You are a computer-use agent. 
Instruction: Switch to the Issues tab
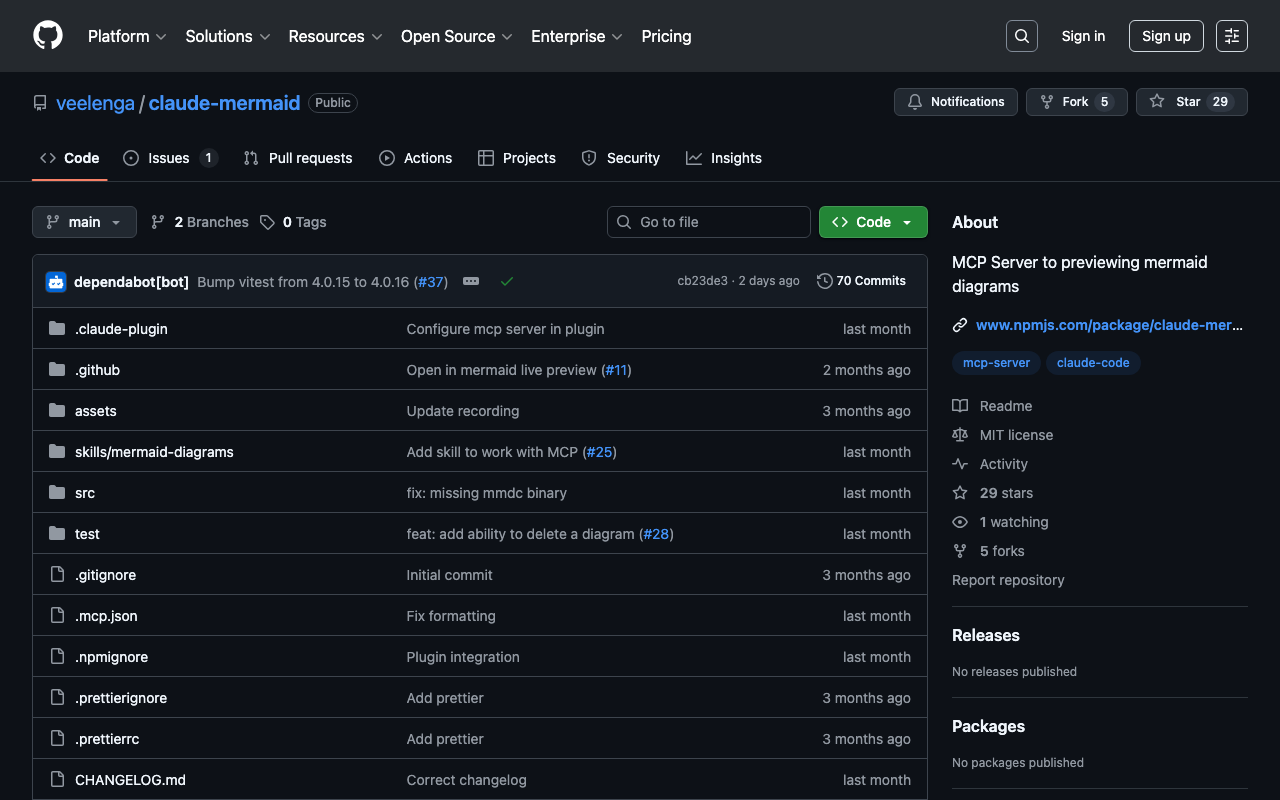click(x=170, y=158)
